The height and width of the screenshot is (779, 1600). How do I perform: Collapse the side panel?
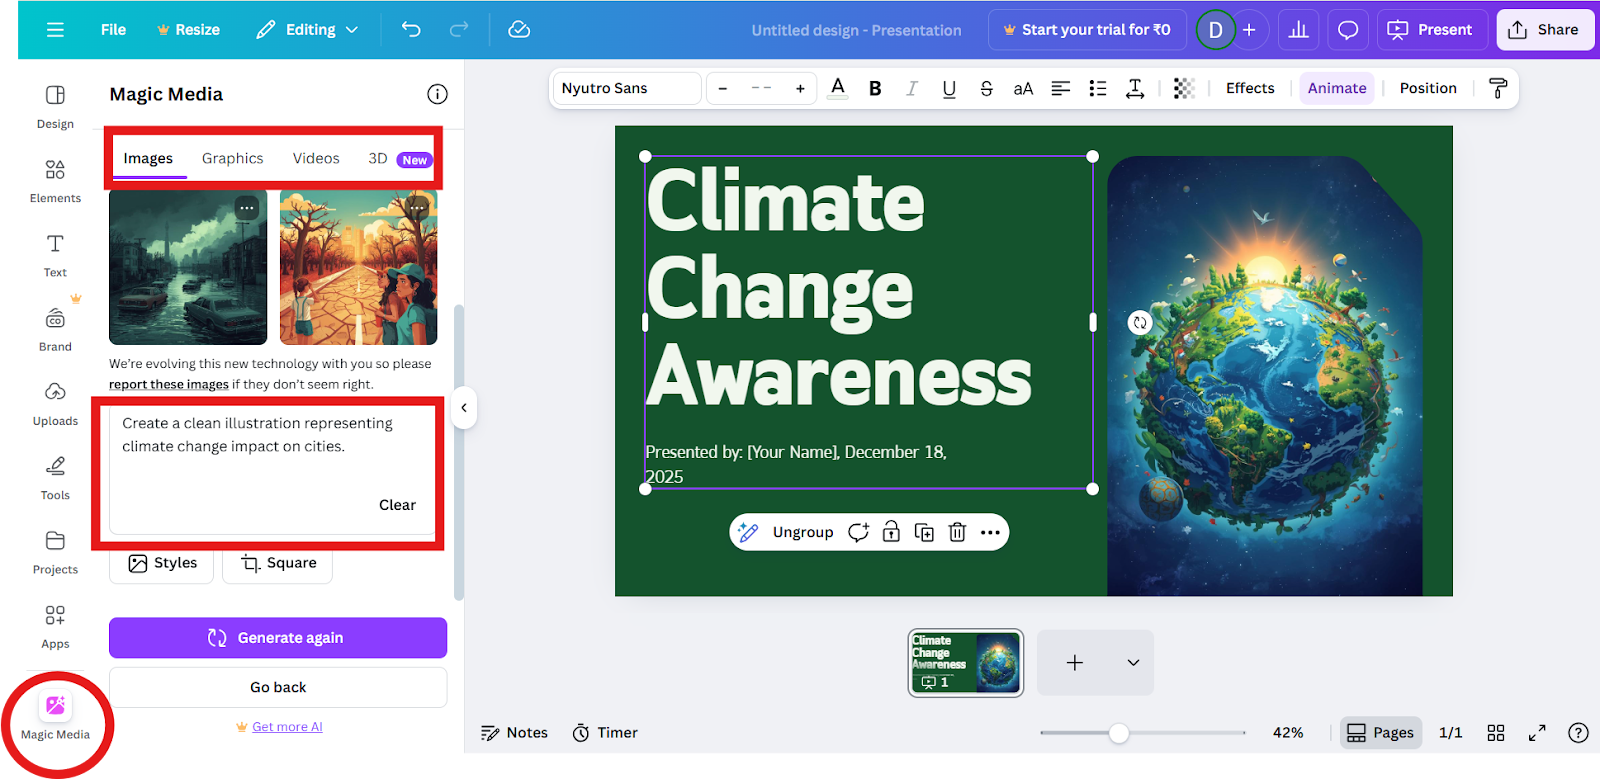point(464,407)
